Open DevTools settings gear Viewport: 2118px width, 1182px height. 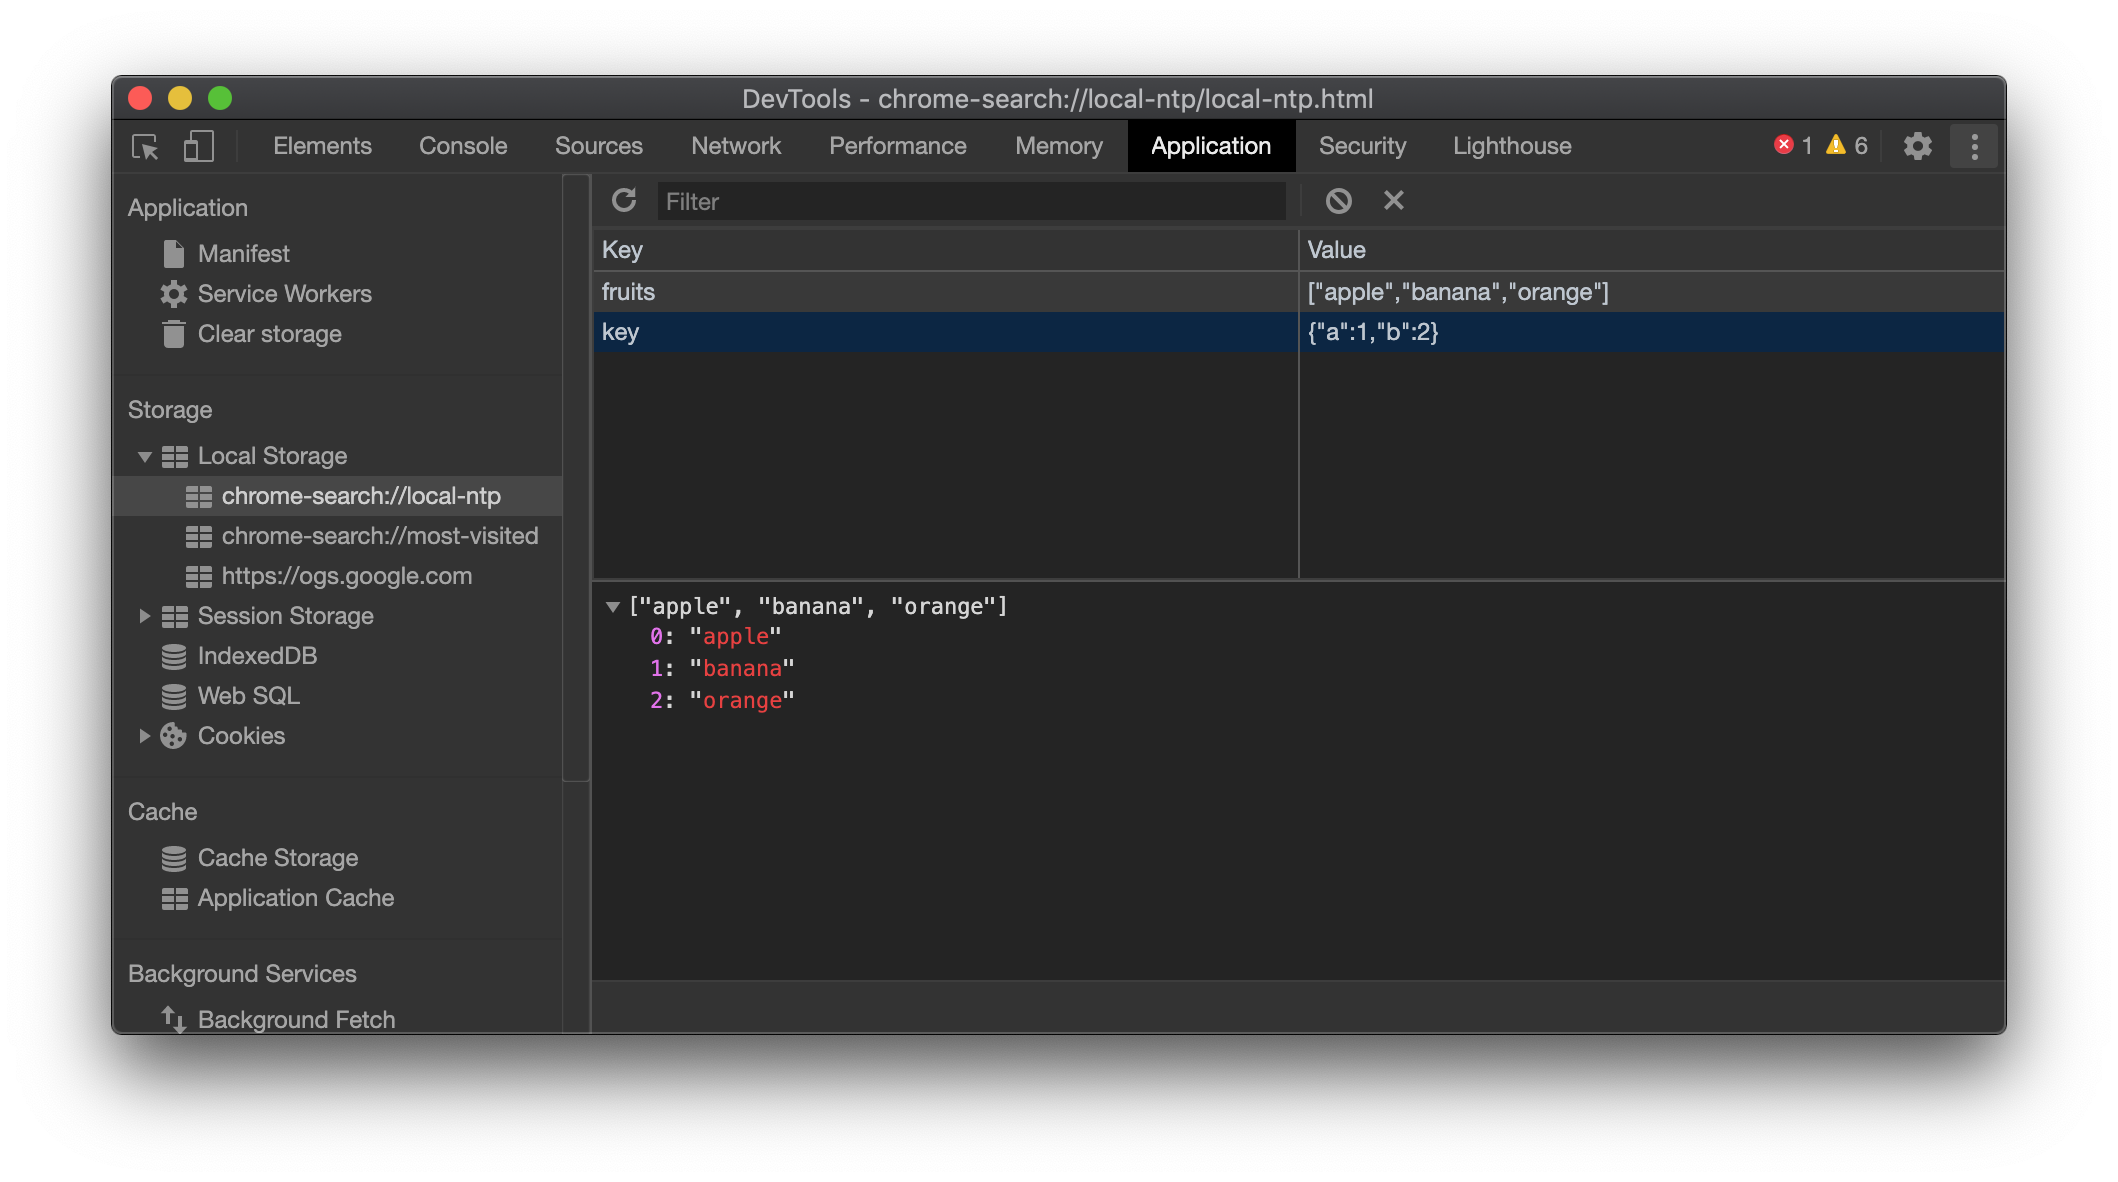click(1917, 146)
